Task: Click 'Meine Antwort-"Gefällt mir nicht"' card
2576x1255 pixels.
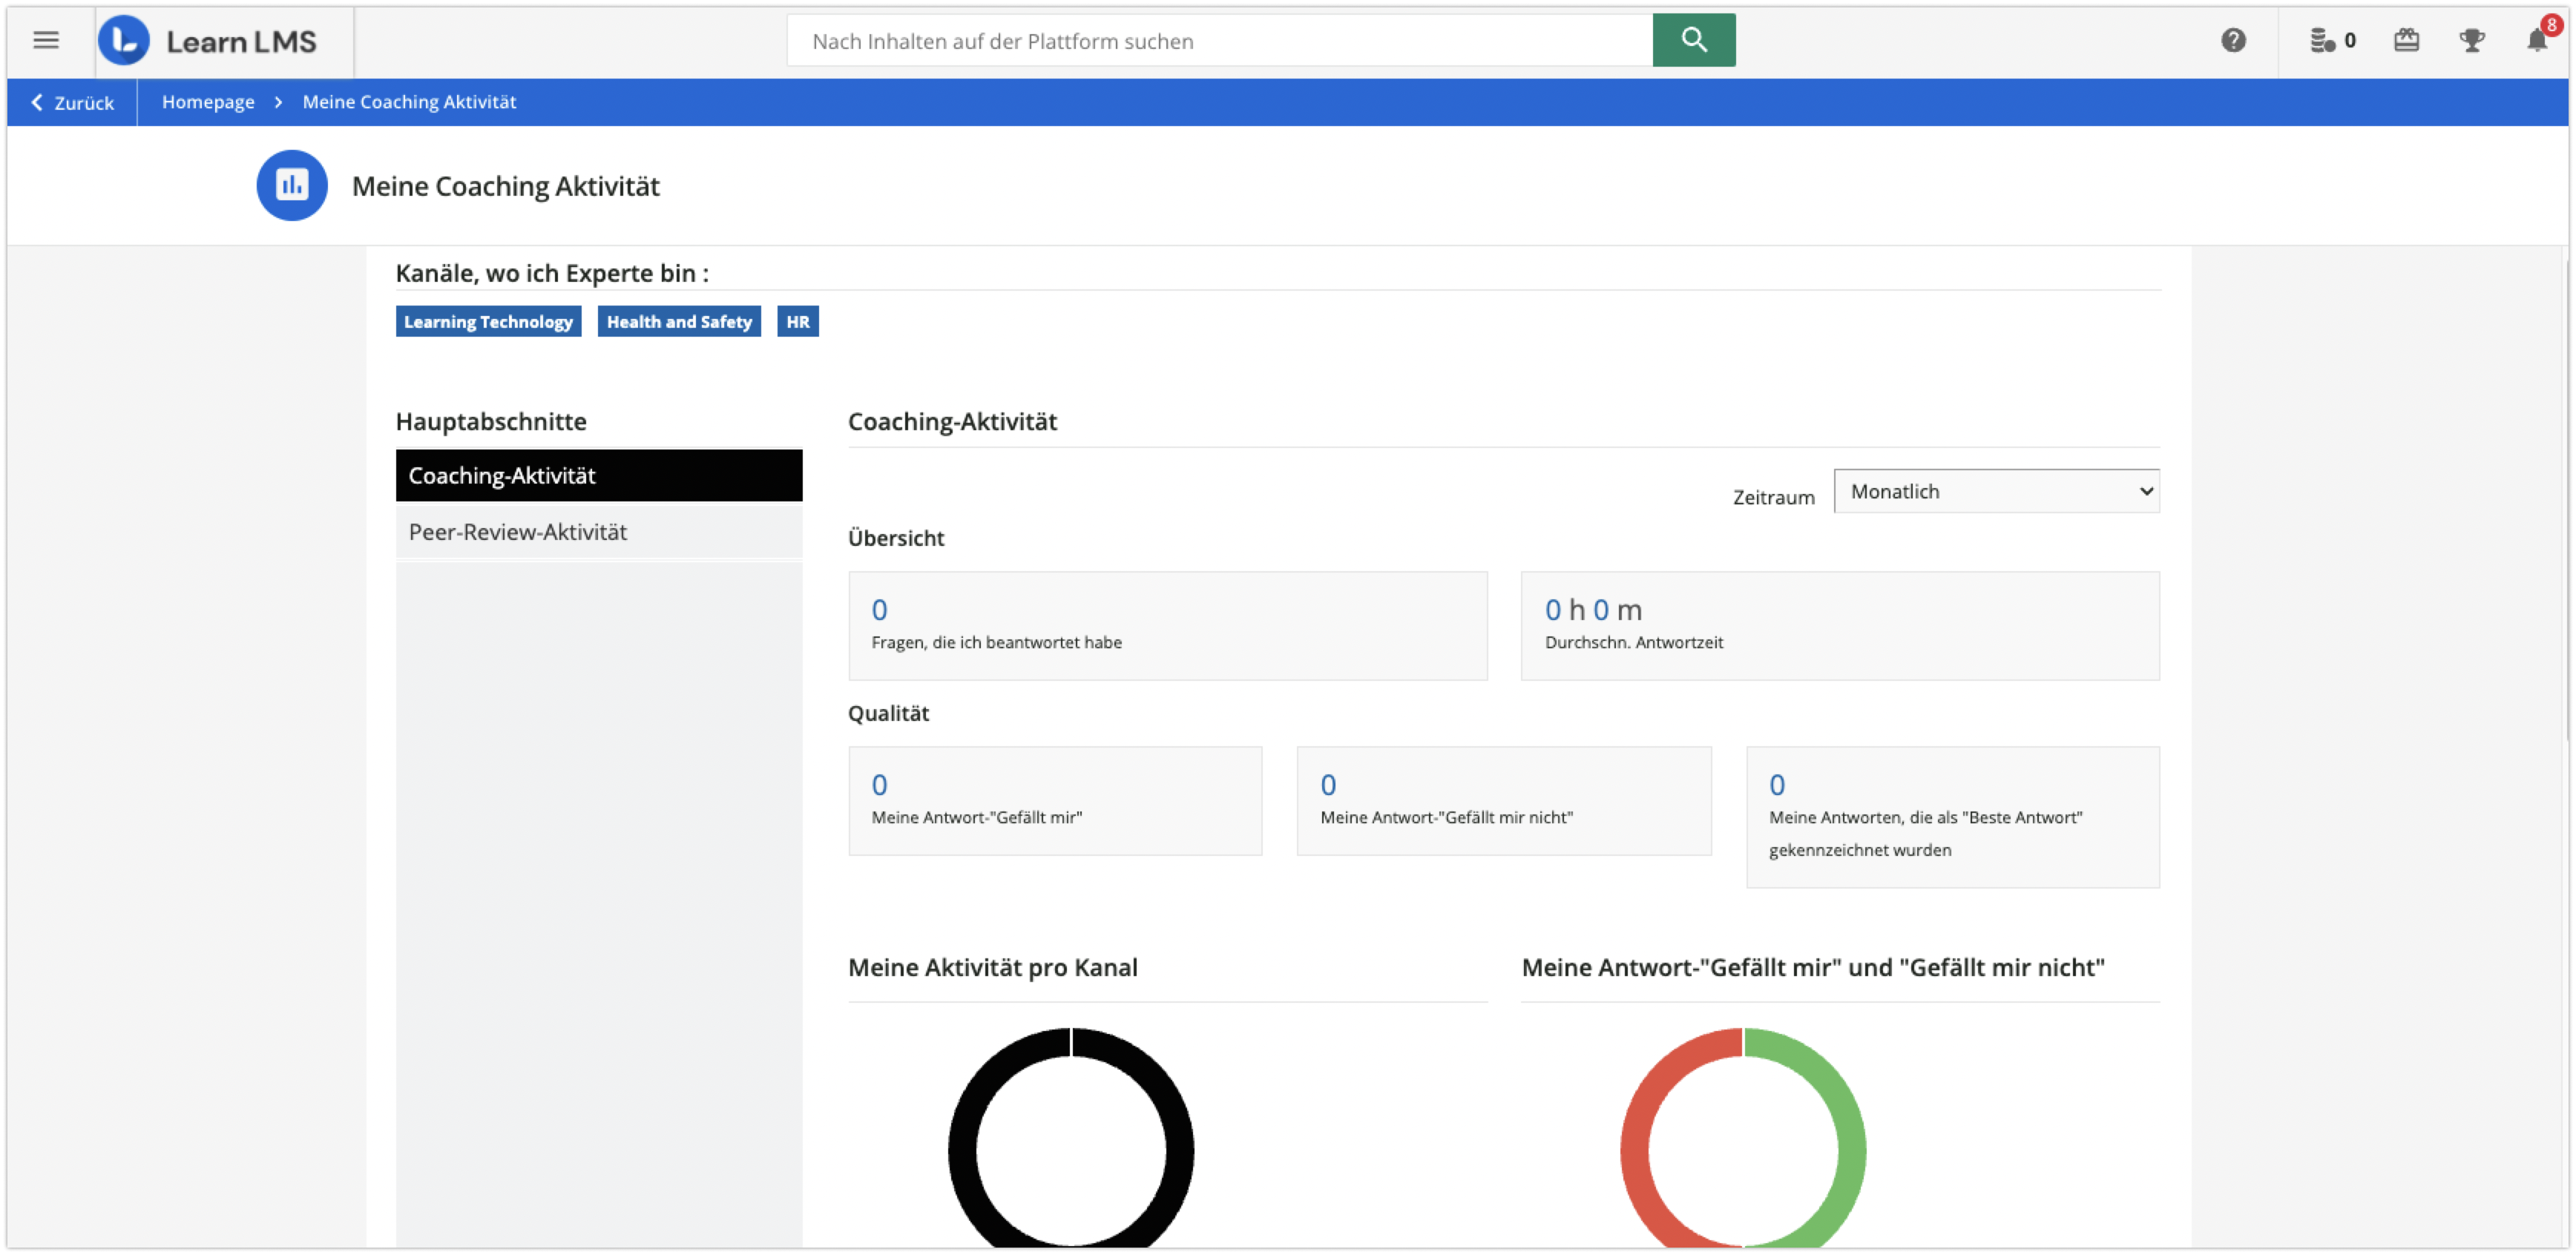Action: point(1503,801)
